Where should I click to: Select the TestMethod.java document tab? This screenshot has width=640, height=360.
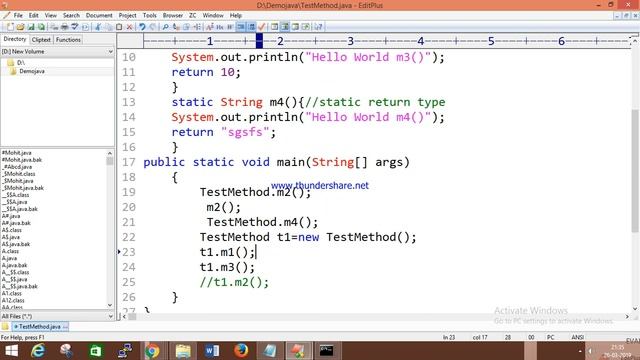click(x=40, y=327)
